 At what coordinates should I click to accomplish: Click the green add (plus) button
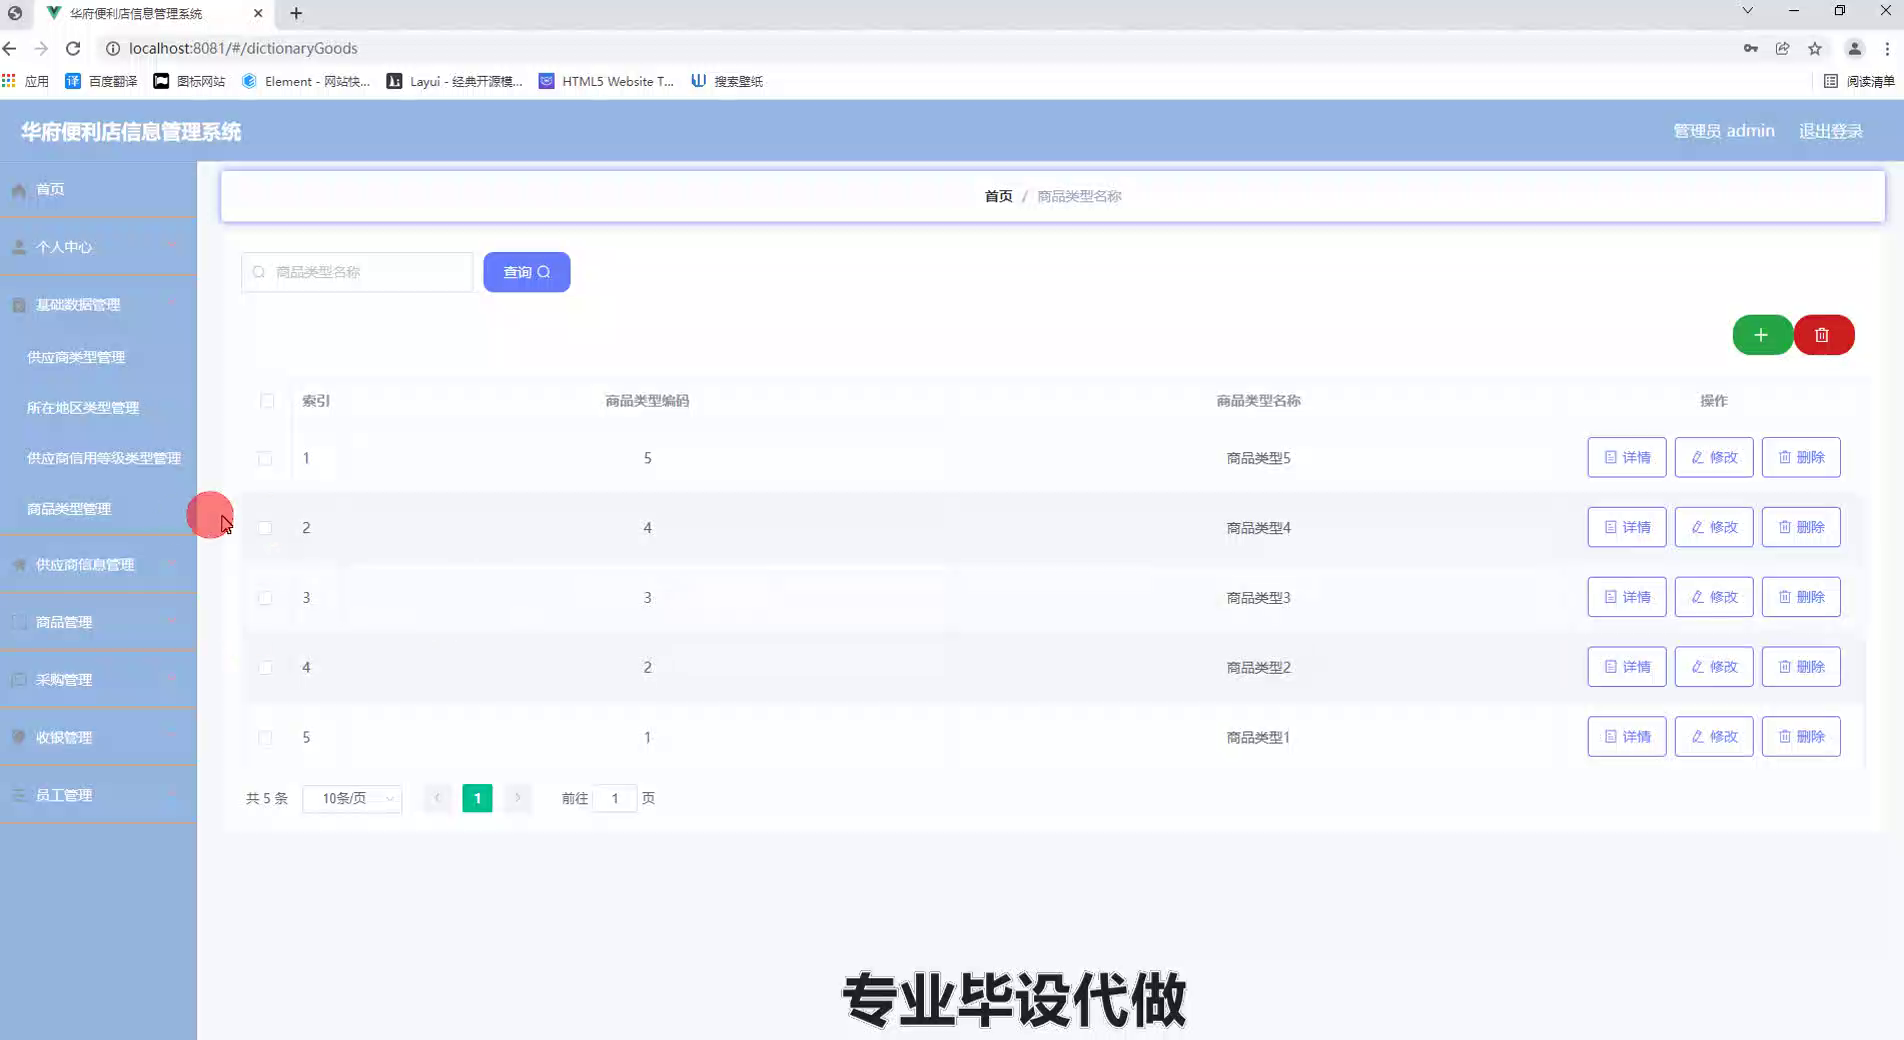click(1762, 335)
